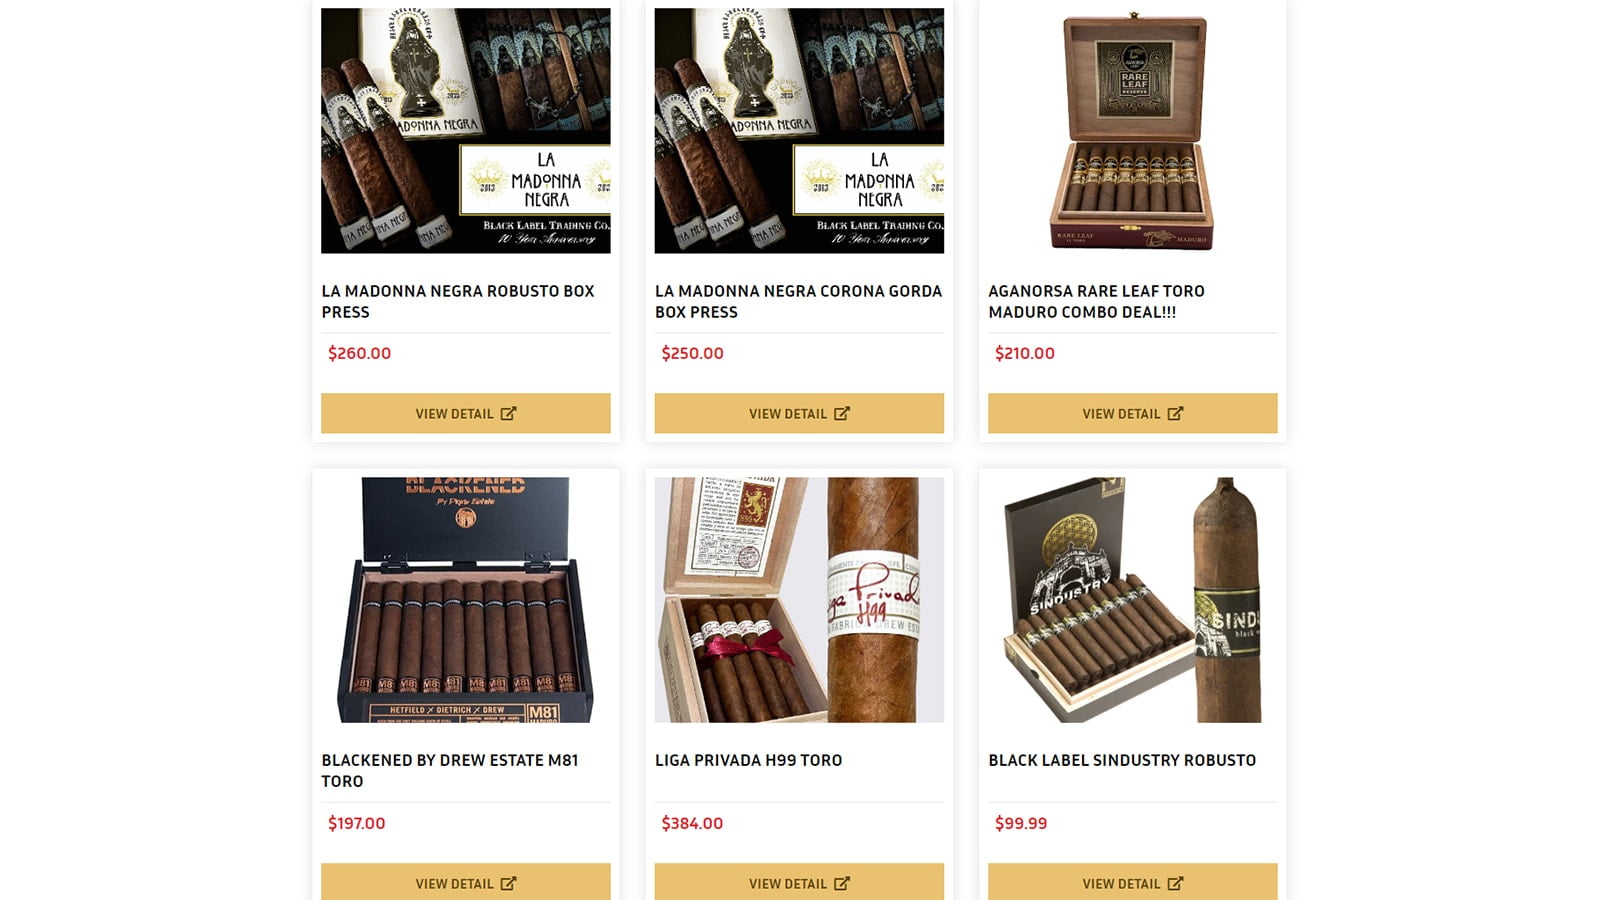Screen dimensions: 1600x900
Task: Open Aganorsa Rare Leaf Toro Maduro title
Action: click(1096, 301)
